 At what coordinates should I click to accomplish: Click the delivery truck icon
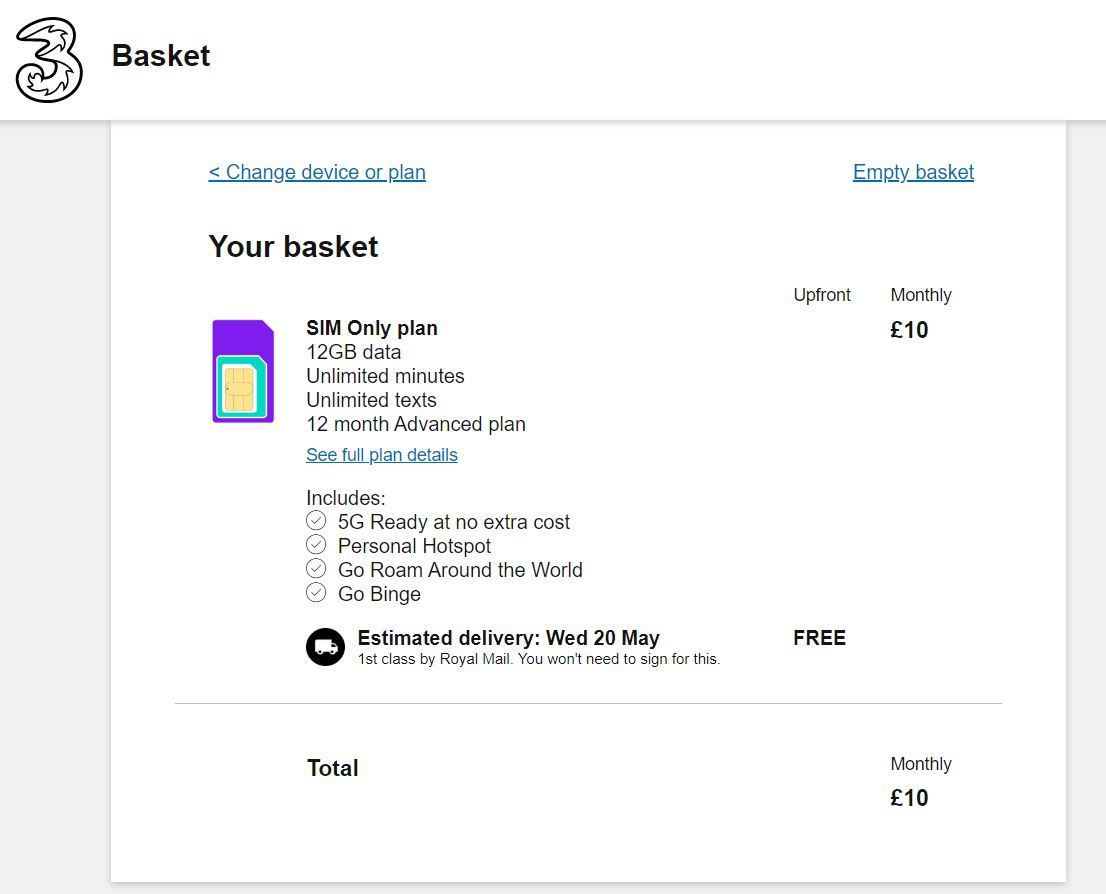325,646
